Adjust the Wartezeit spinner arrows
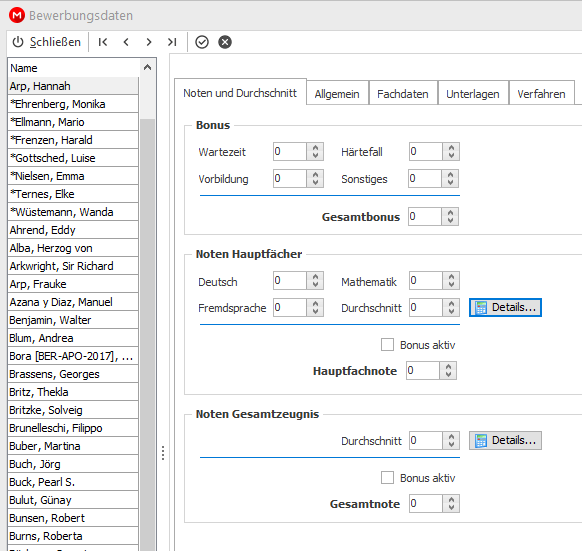This screenshot has height=551, width=582. (315, 151)
